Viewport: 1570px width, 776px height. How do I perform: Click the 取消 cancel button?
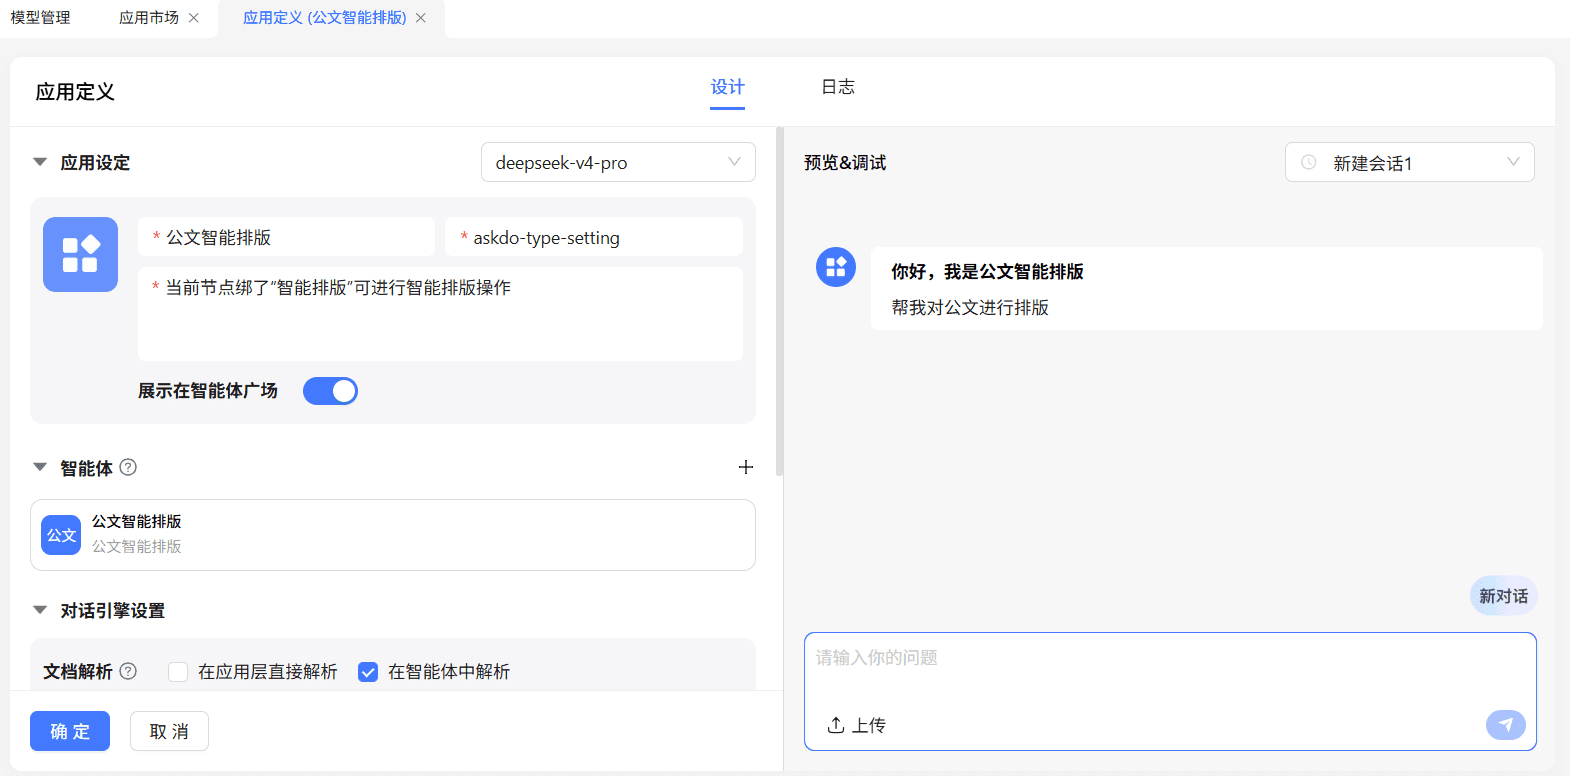[169, 731]
